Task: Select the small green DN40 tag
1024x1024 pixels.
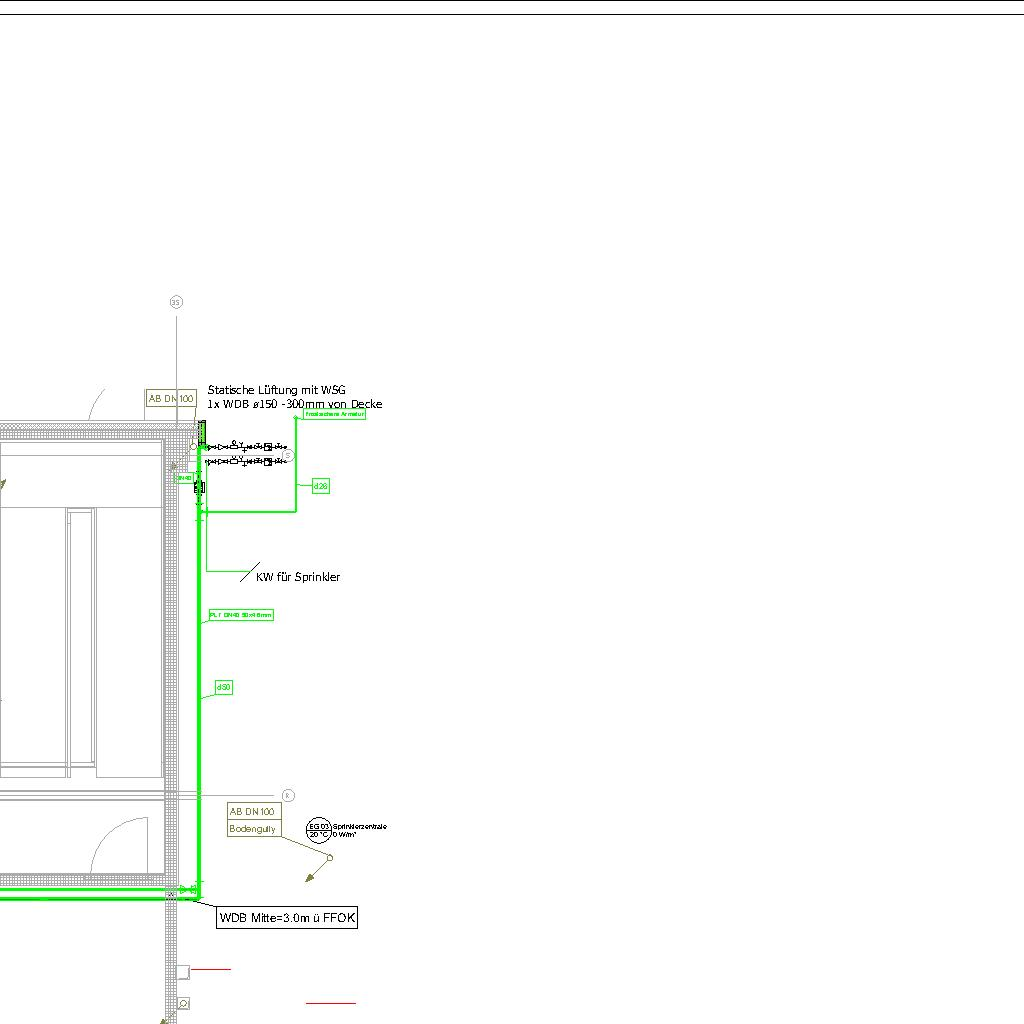Action: (184, 478)
